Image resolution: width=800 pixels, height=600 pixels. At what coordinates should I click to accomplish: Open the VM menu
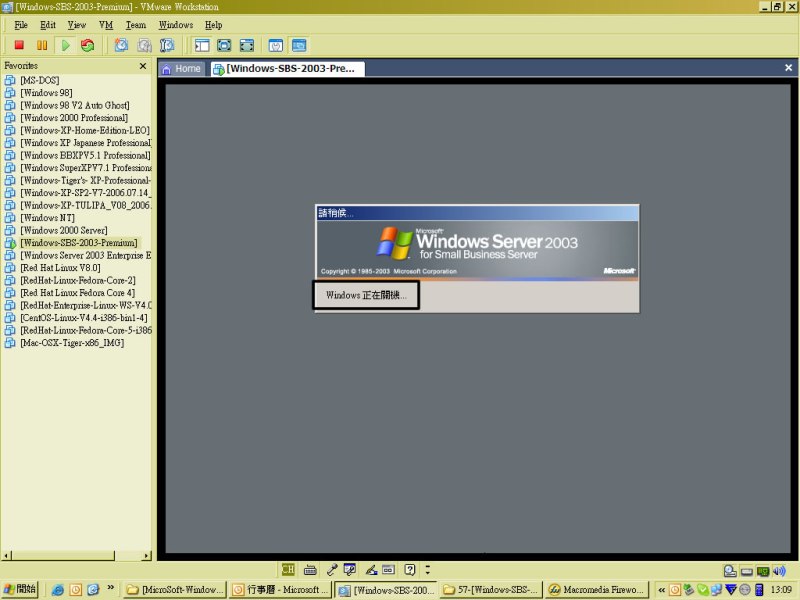106,25
